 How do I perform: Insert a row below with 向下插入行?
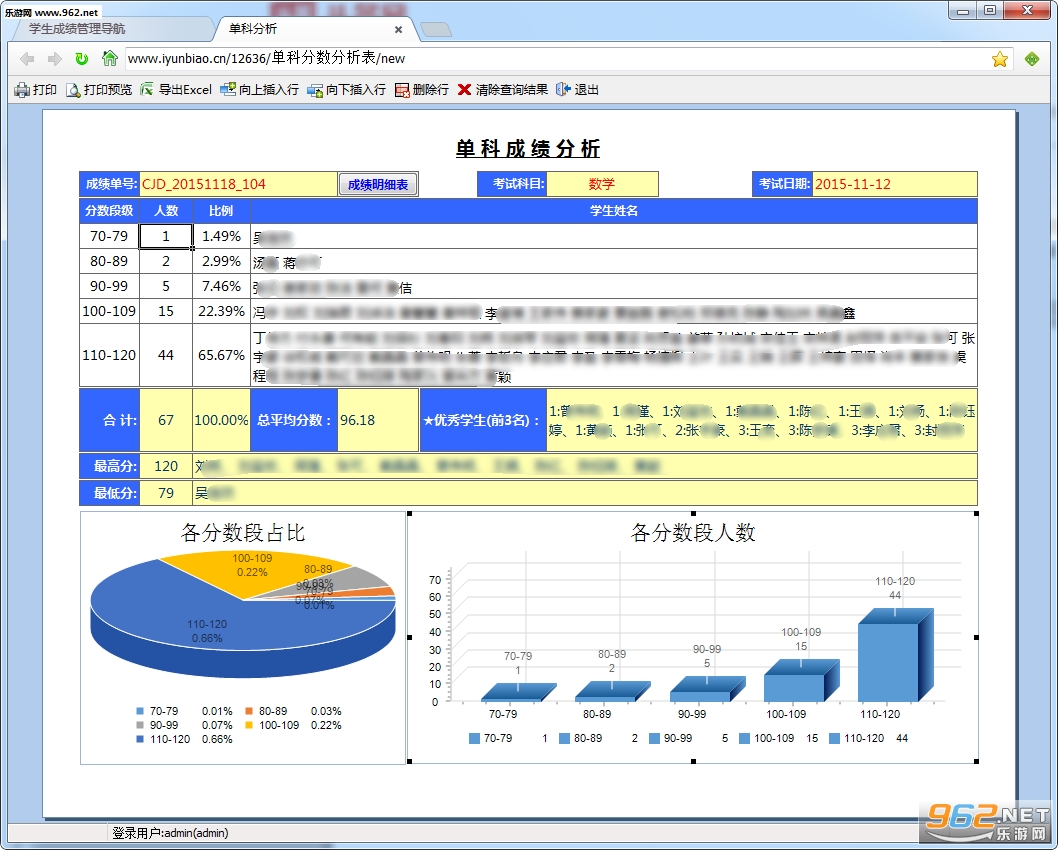pyautogui.click(x=346, y=90)
